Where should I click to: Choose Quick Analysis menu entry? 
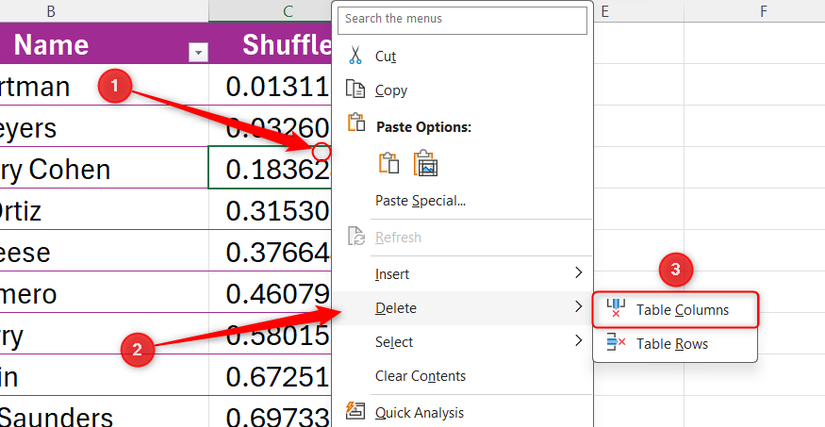pos(462,412)
